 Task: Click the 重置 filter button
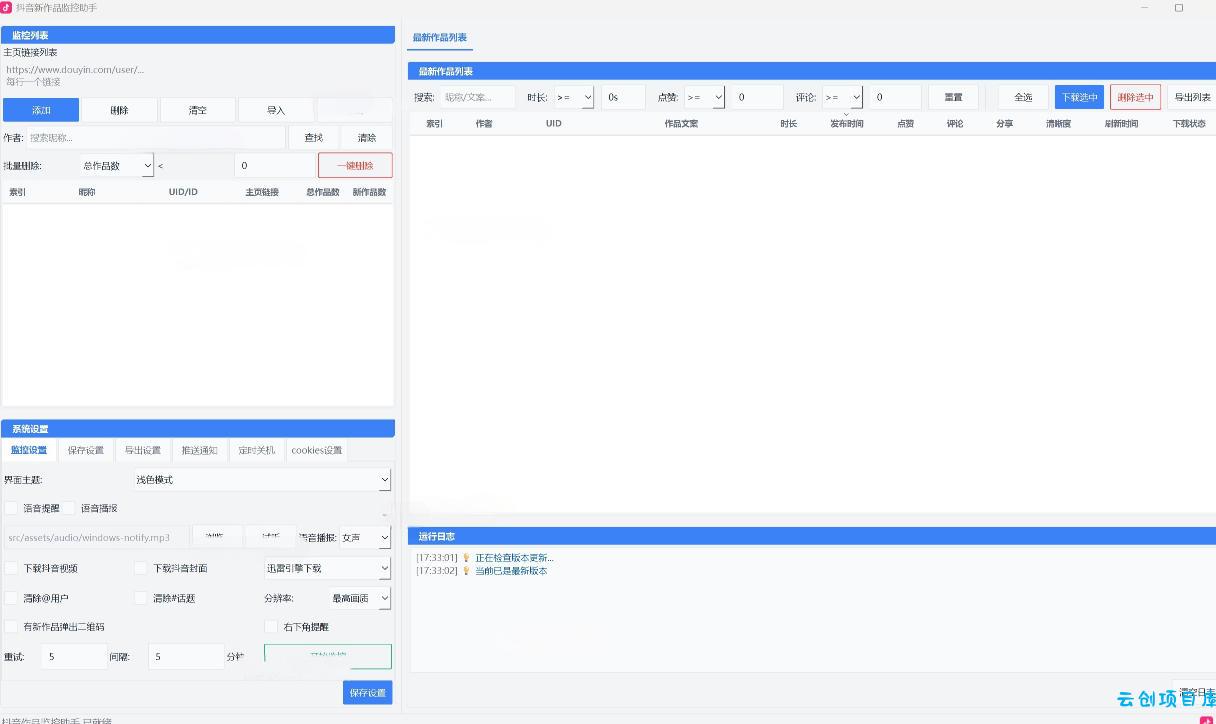[953, 97]
